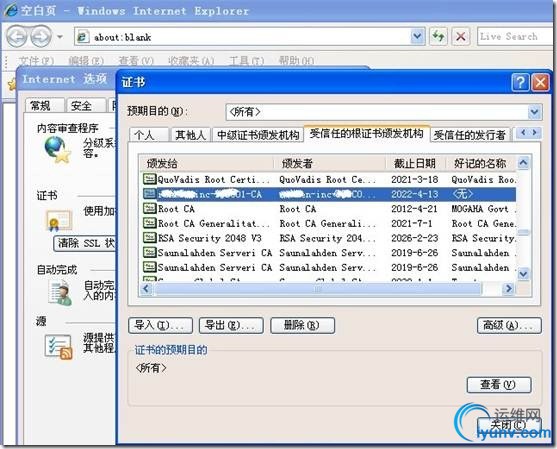557x449 pixels.
Task: Click the horizontal scroll right arrow
Action: 509,288
